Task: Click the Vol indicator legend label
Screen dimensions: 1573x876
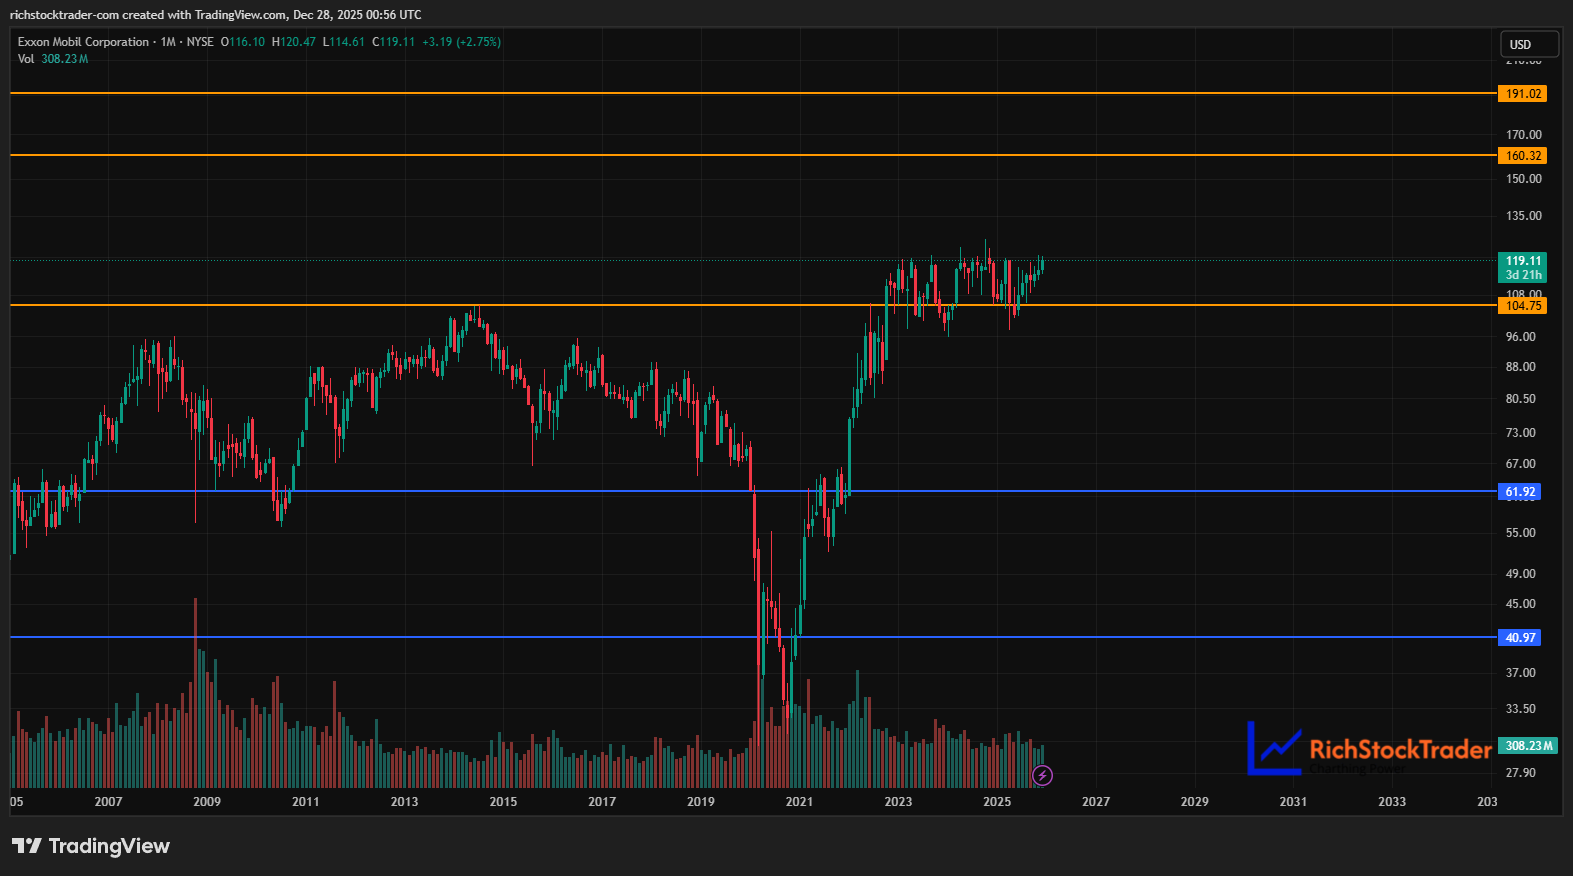Action: pyautogui.click(x=26, y=59)
